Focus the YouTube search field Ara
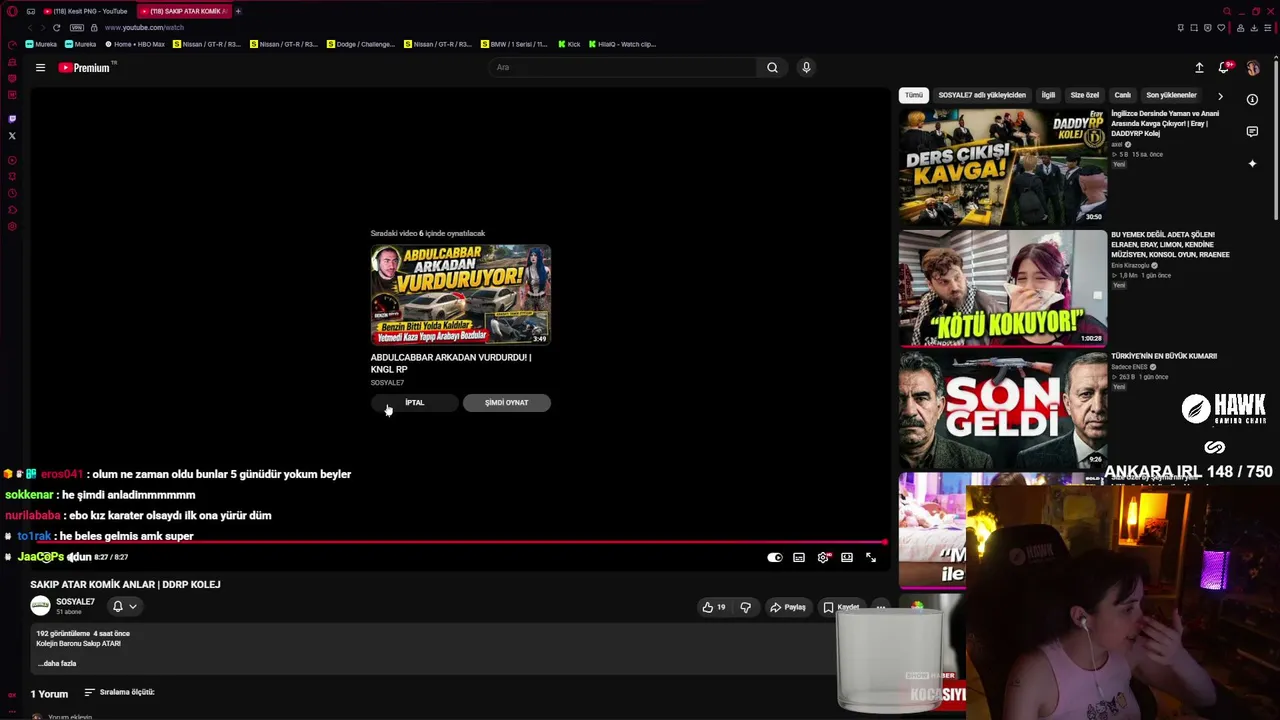 click(x=623, y=67)
